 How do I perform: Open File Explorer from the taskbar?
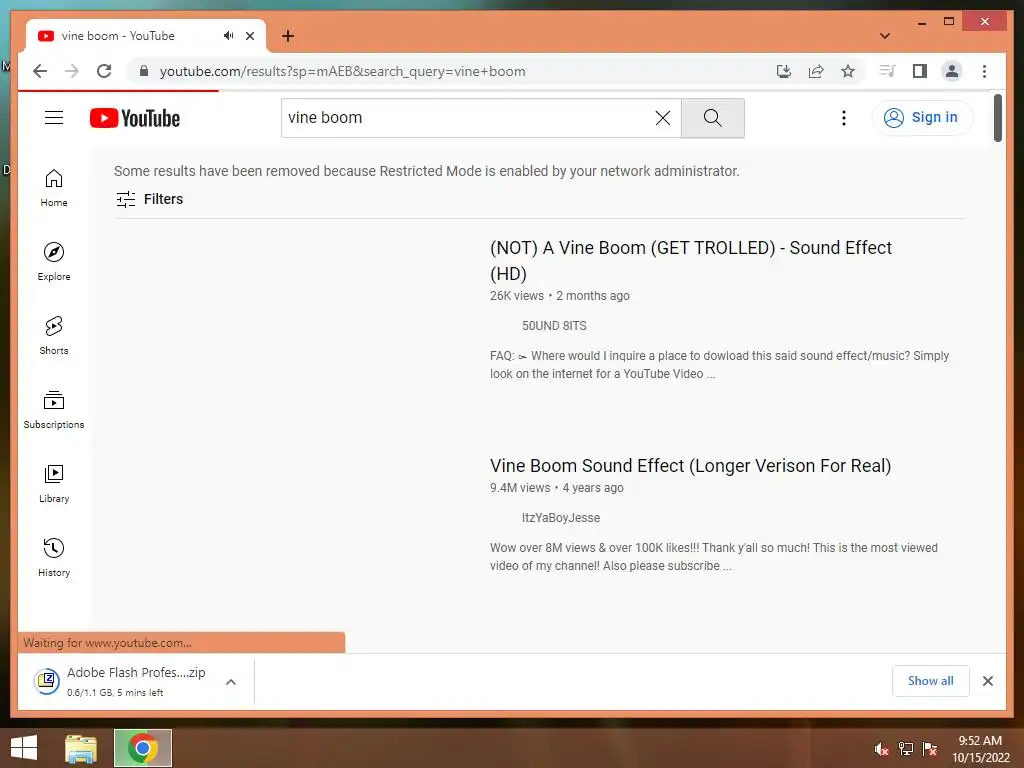click(x=80, y=748)
